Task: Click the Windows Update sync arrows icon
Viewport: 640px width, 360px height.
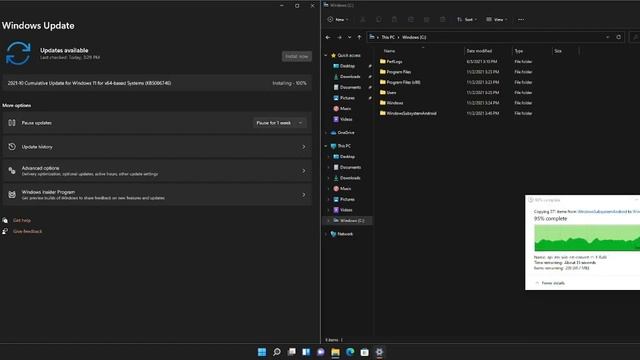Action: coord(18,53)
